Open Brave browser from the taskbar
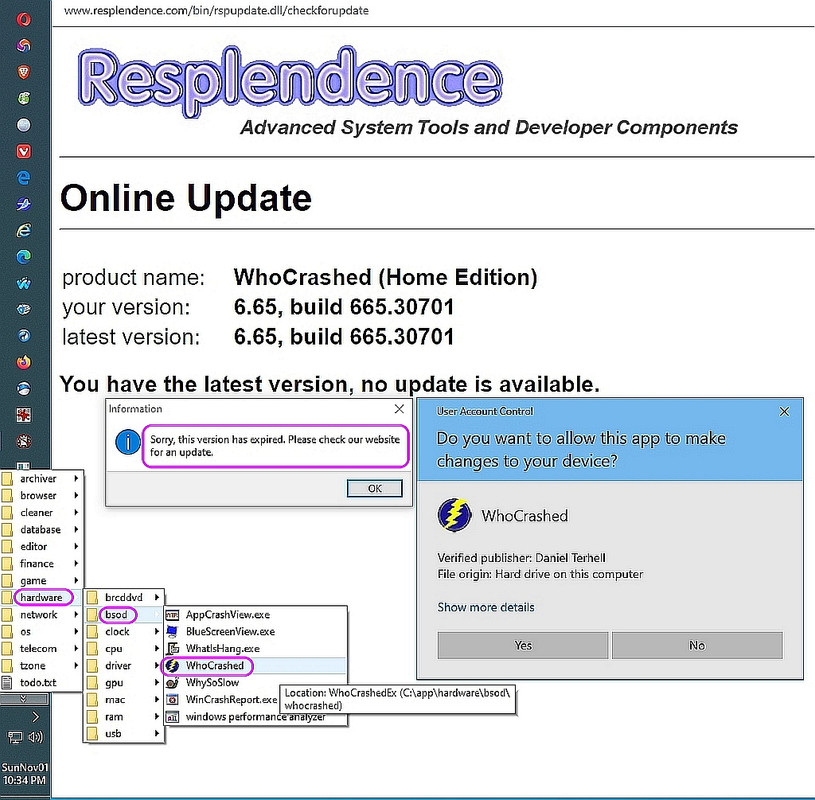The width and height of the screenshot is (815, 800). [23, 72]
